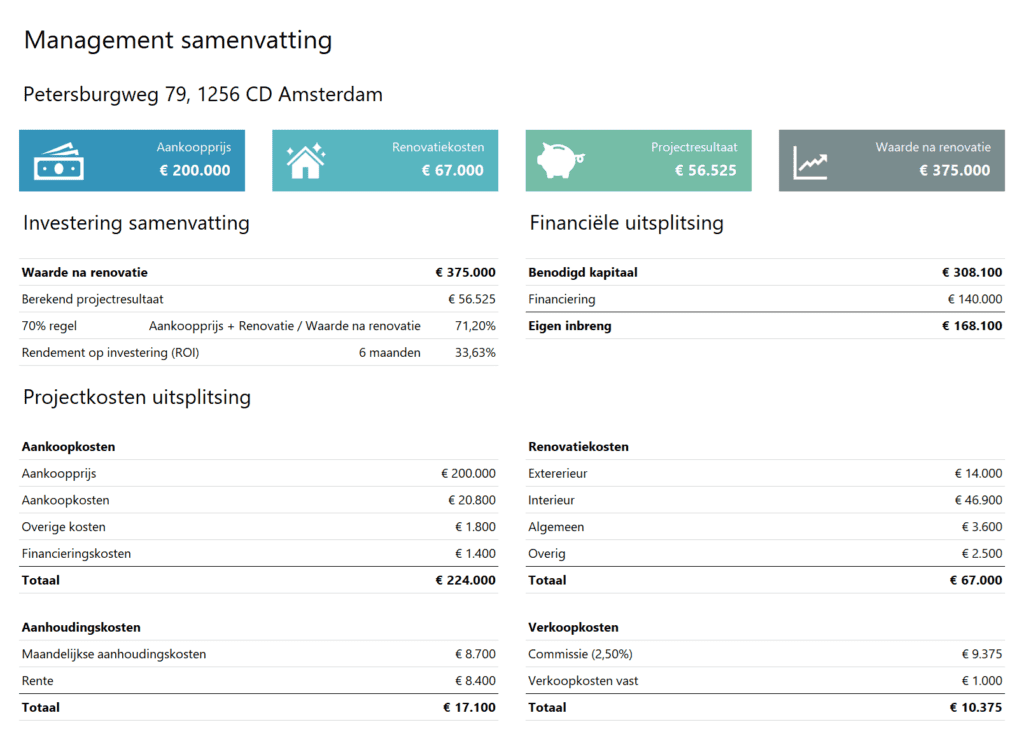
Task: Select the Verkoopkosten vast row label
Action: tap(583, 681)
